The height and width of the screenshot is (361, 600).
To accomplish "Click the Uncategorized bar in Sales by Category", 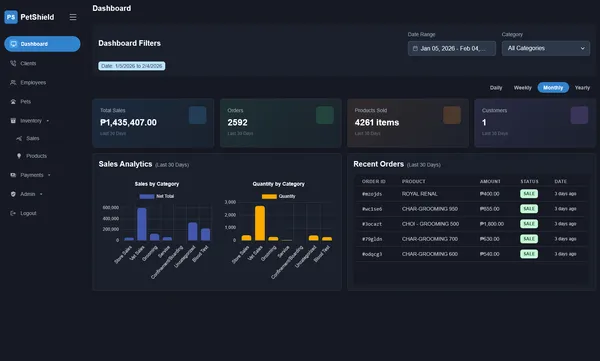I will click(192, 232).
